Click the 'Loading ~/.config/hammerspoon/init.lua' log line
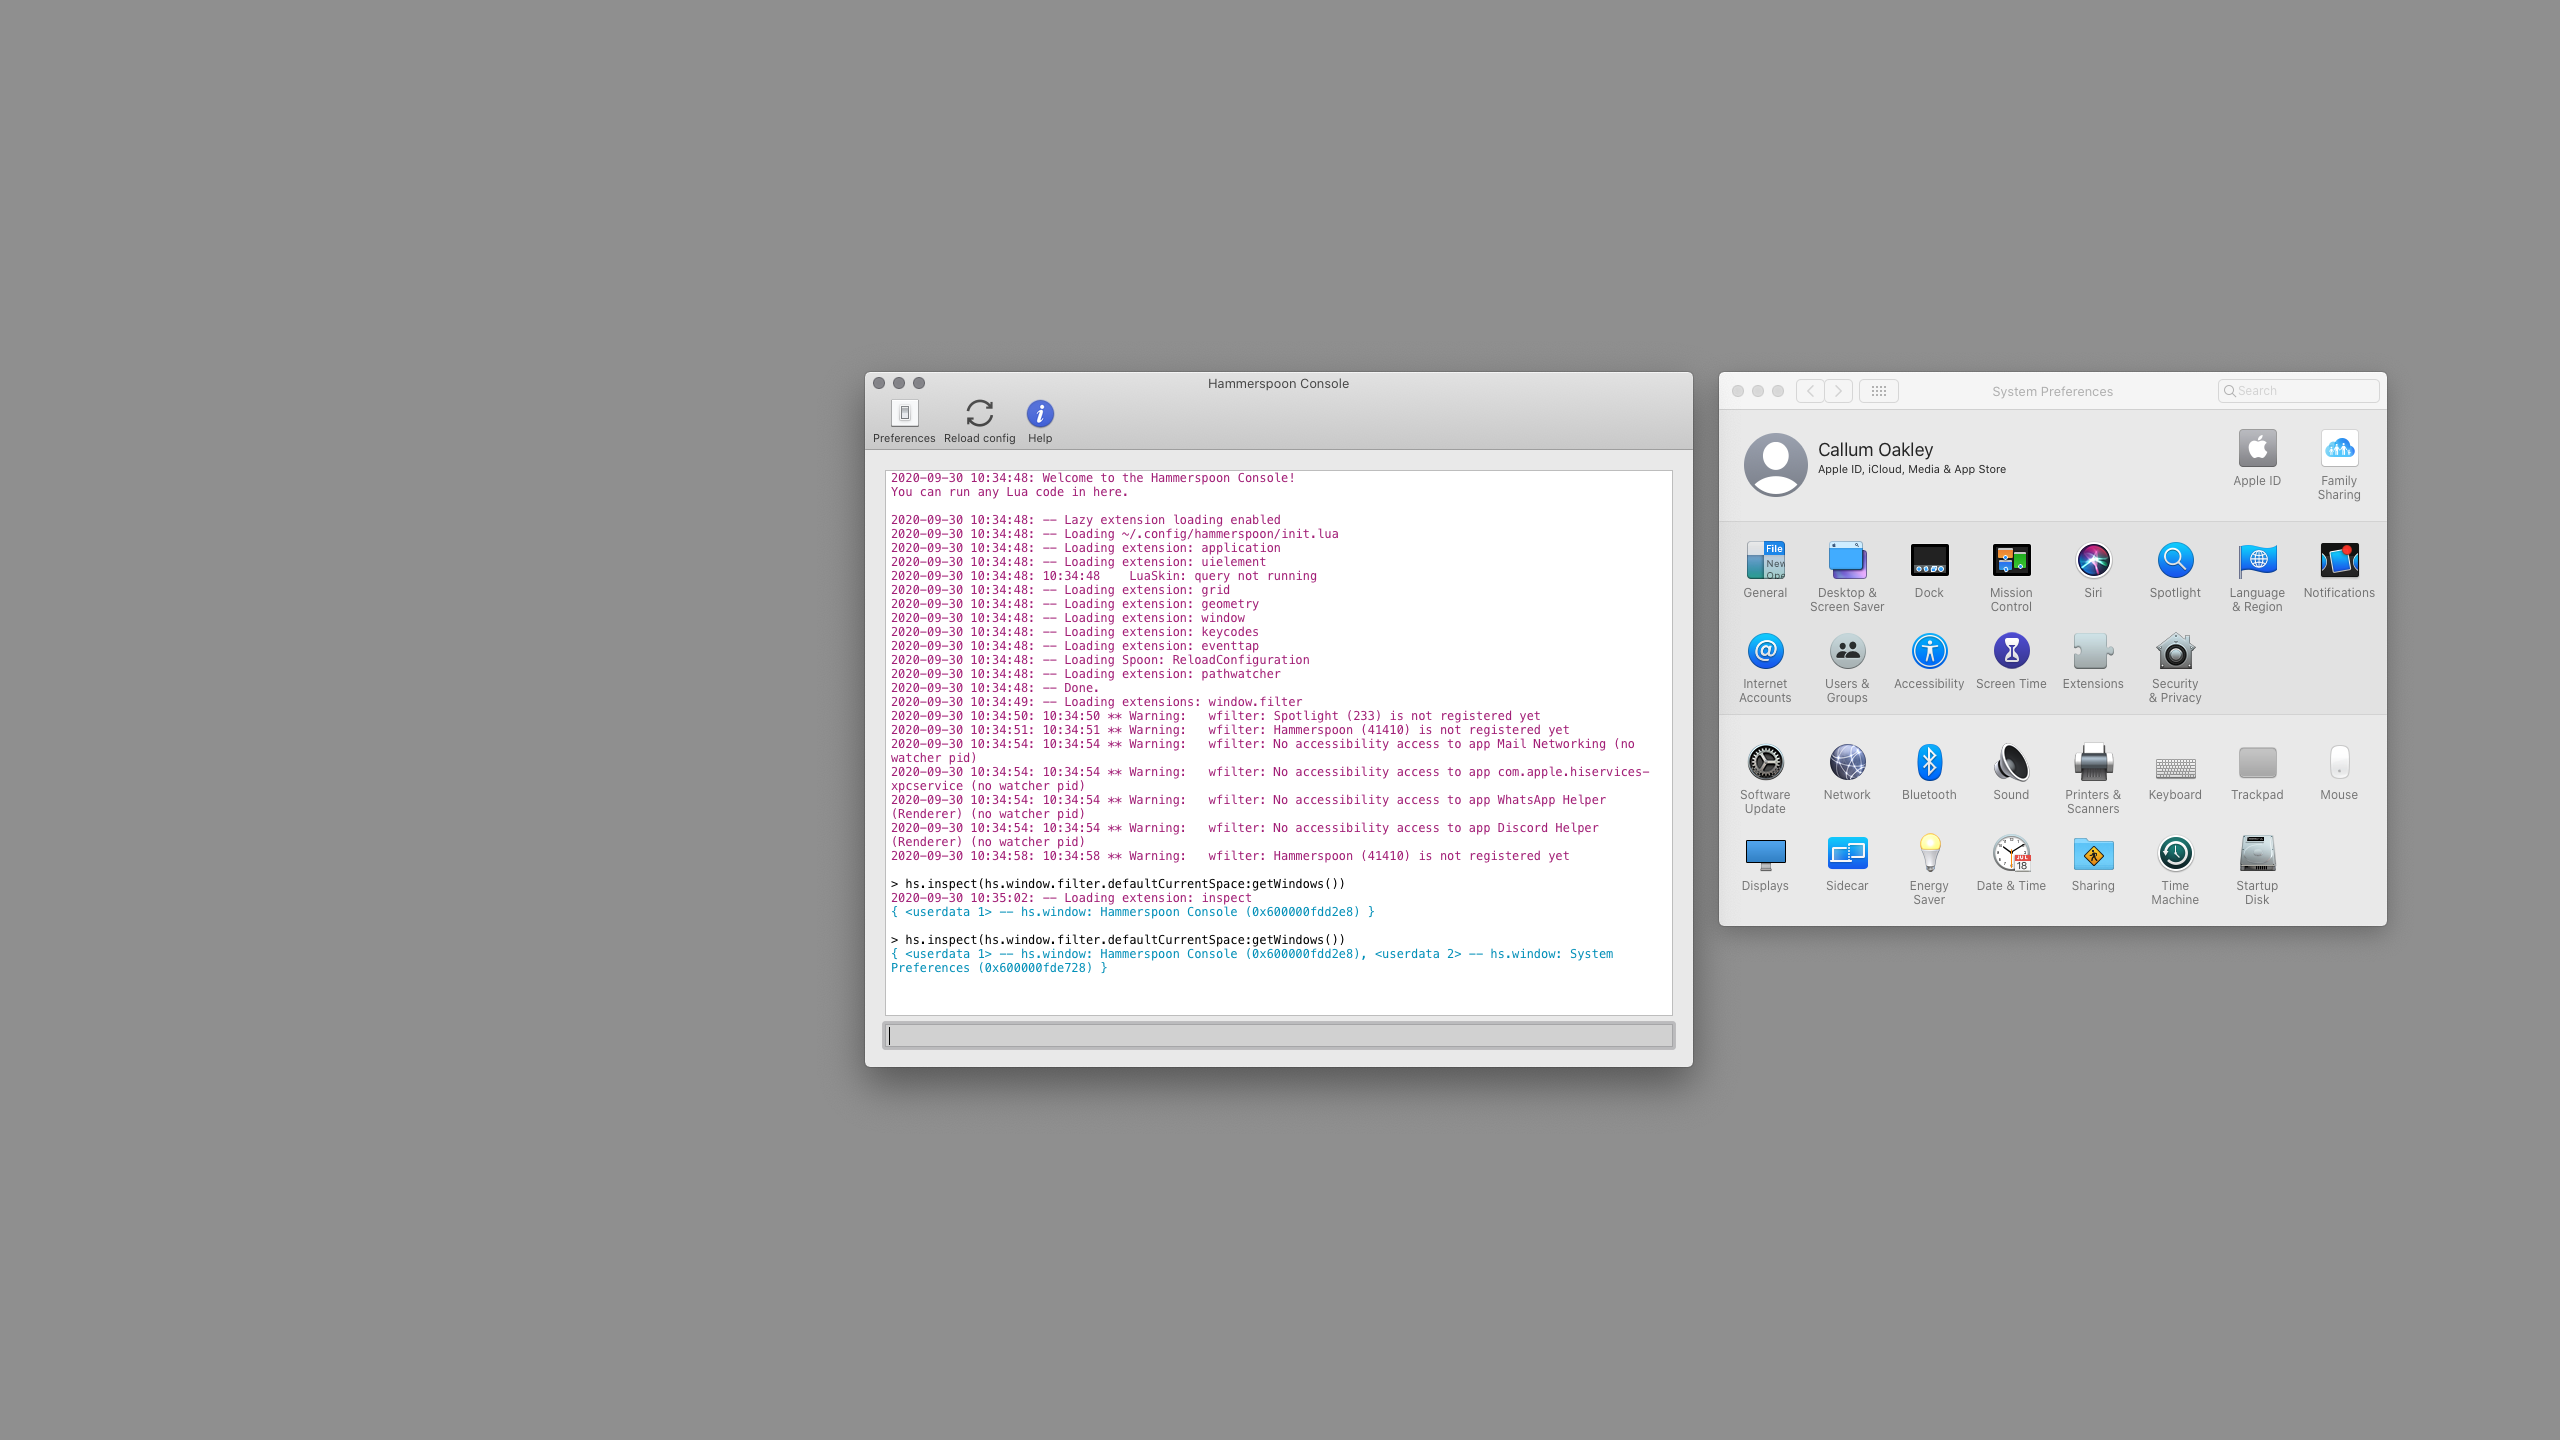Viewport: 2560px width, 1440px height. point(1115,534)
